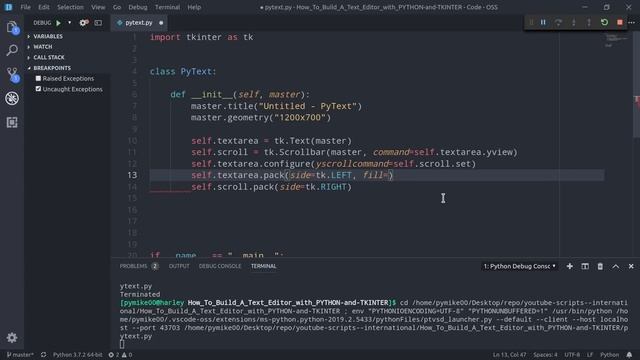Open the Manage gear at sidebar bottom
640x360 pixels.
click(12, 338)
